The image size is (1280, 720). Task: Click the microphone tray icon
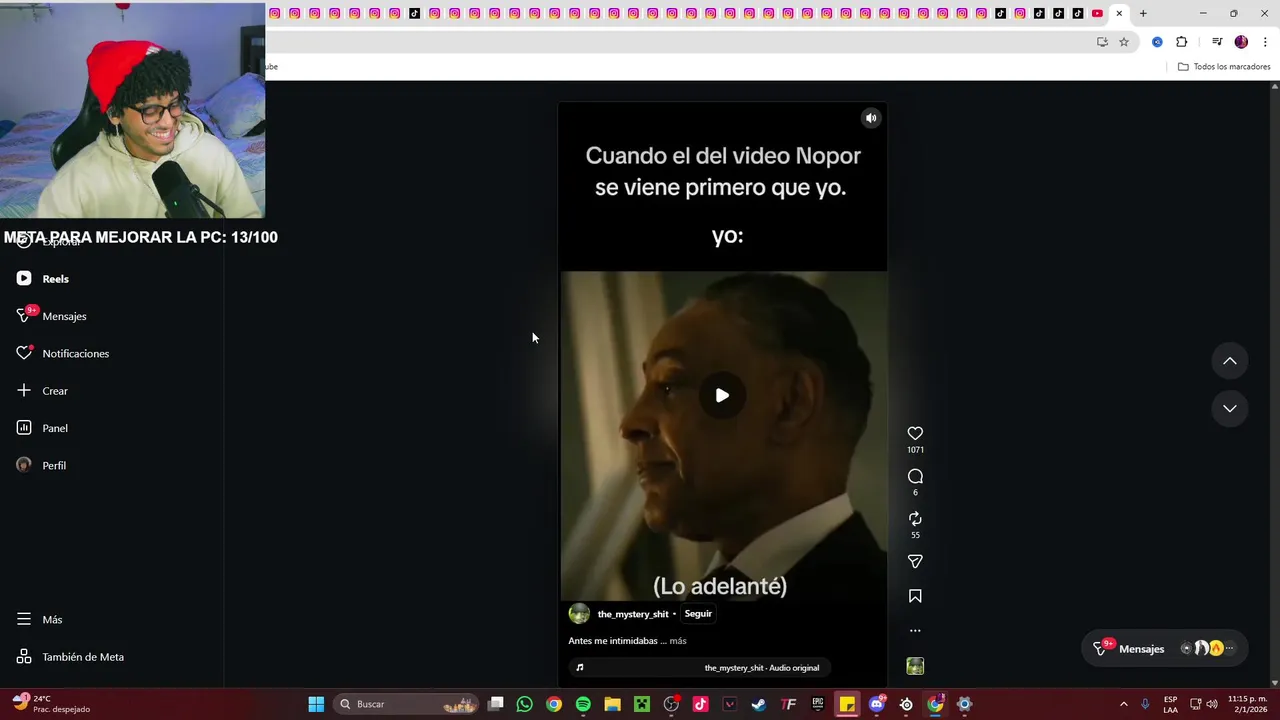coord(1145,704)
